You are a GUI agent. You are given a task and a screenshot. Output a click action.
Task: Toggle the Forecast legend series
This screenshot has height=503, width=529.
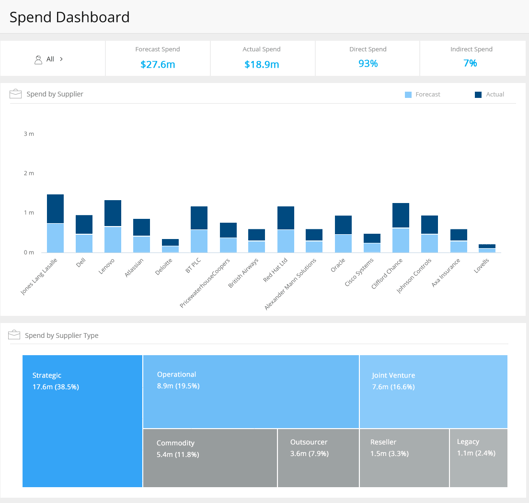pos(422,94)
